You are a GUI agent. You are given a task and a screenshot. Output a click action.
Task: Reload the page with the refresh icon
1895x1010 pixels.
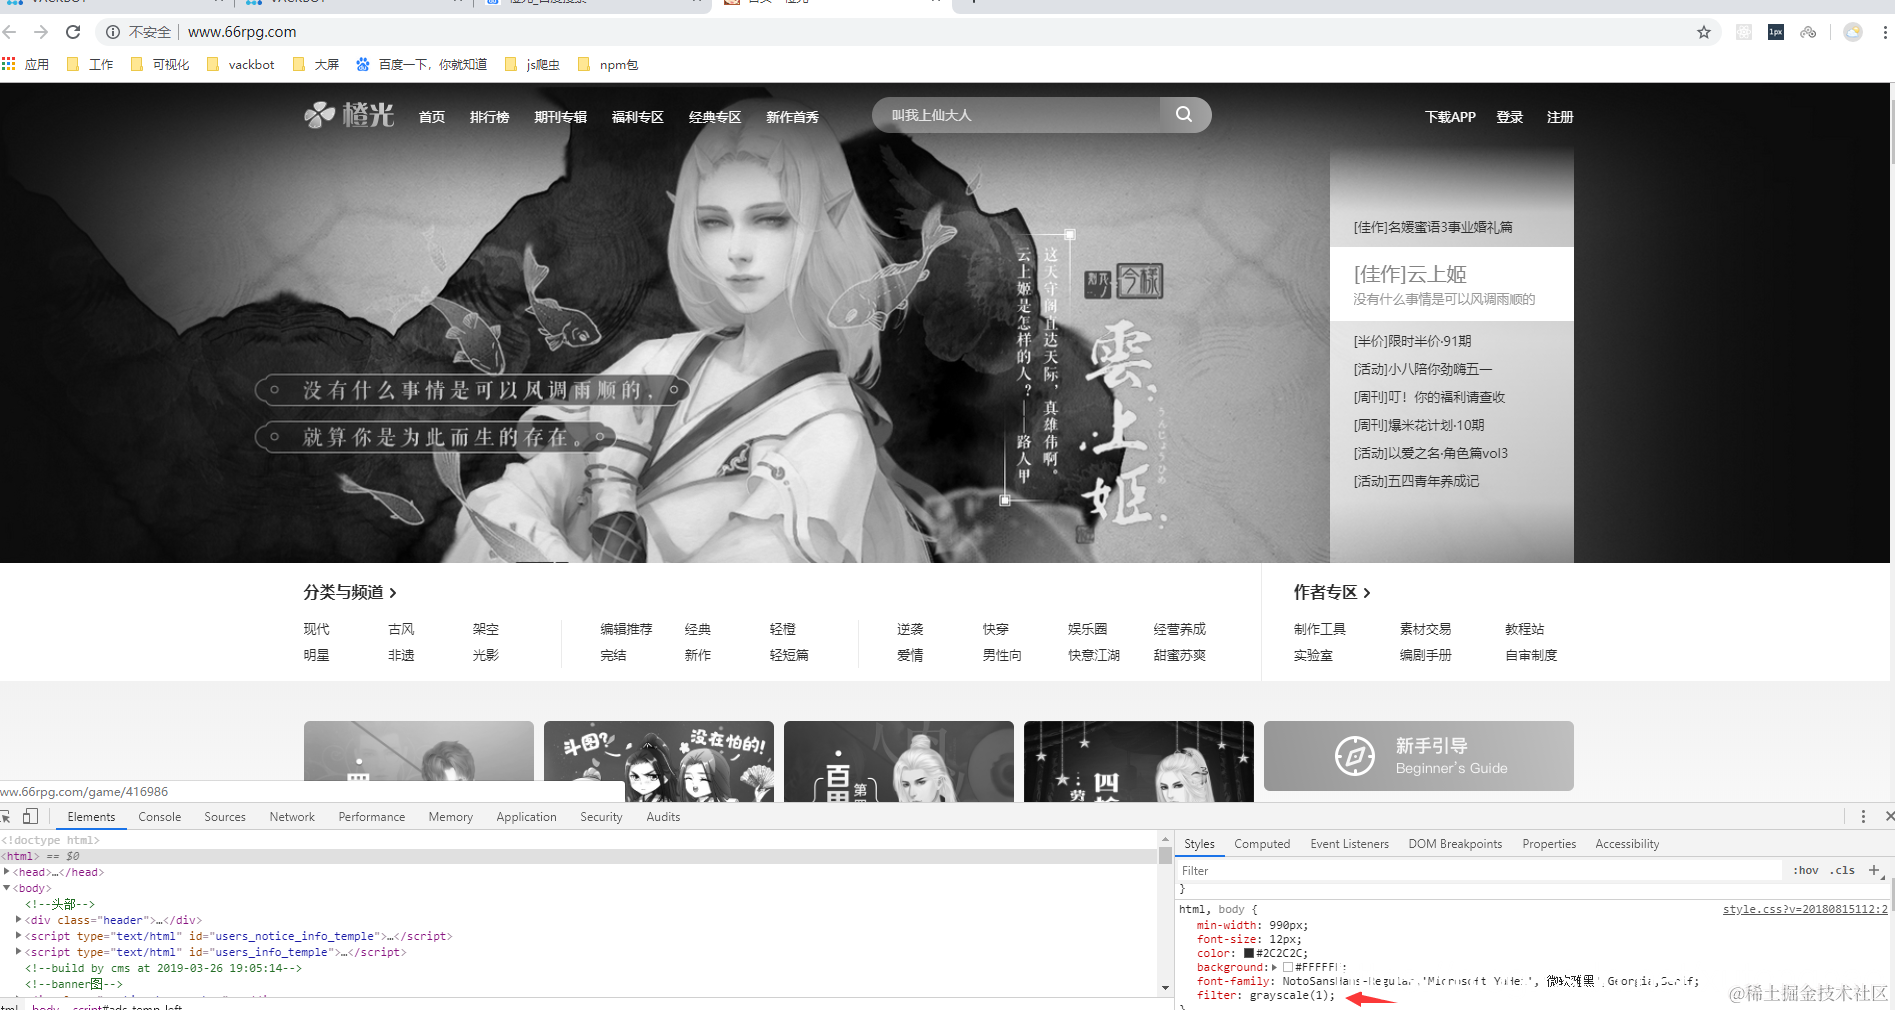click(x=73, y=32)
